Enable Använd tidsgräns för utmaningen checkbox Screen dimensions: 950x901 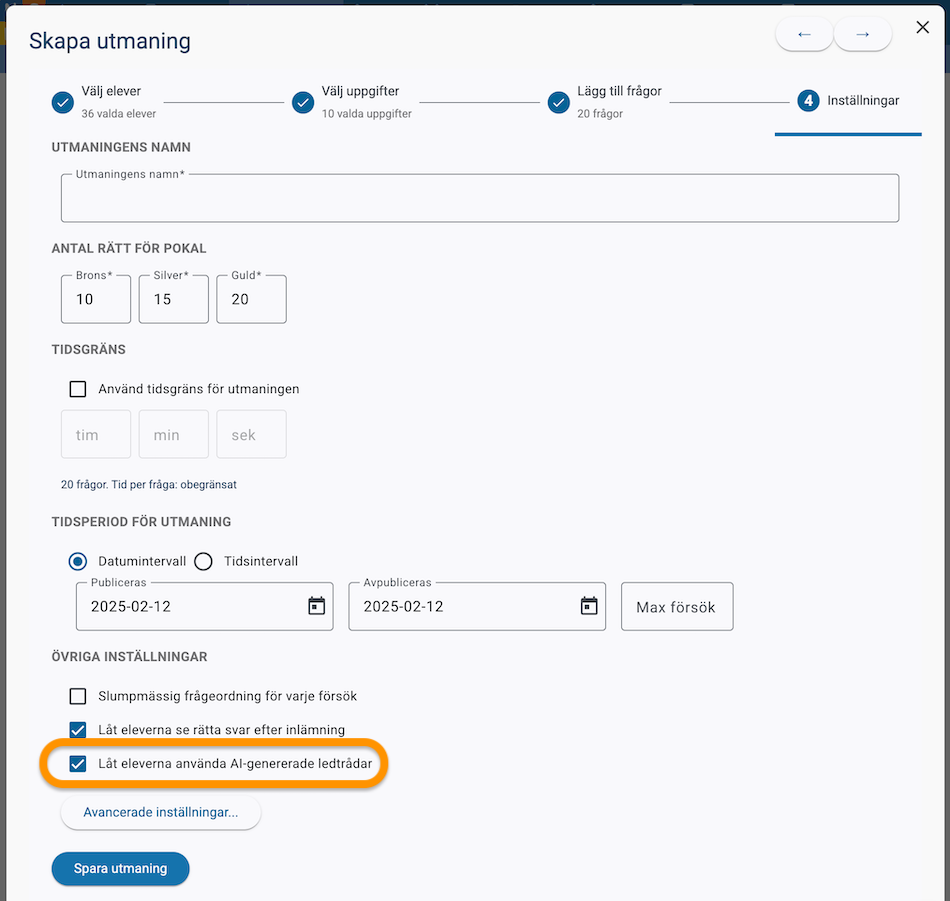(x=78, y=389)
